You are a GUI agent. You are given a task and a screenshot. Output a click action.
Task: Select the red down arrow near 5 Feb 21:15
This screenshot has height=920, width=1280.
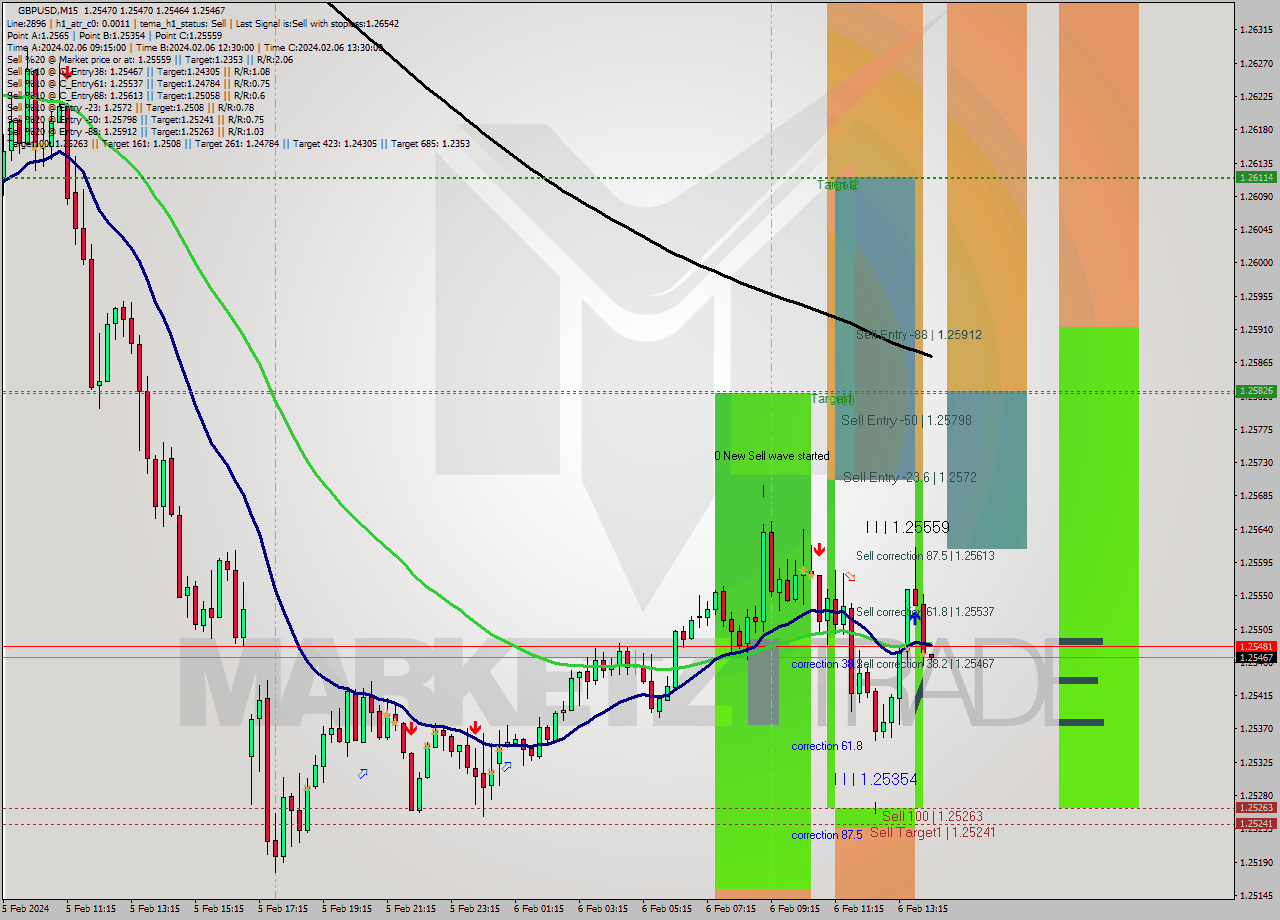410,729
